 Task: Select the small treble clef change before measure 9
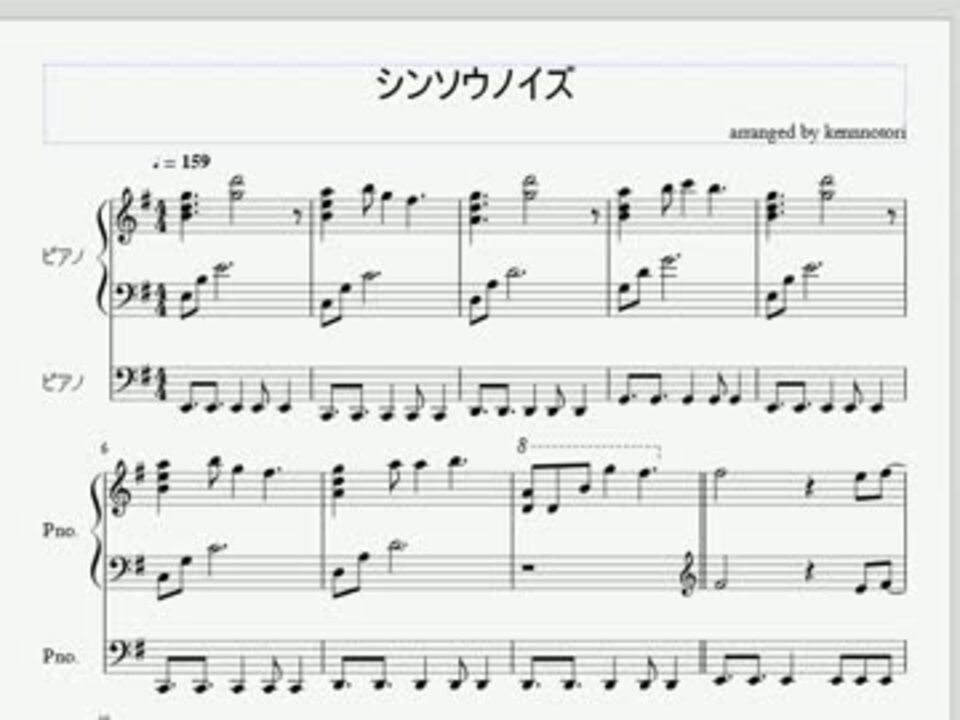(689, 573)
